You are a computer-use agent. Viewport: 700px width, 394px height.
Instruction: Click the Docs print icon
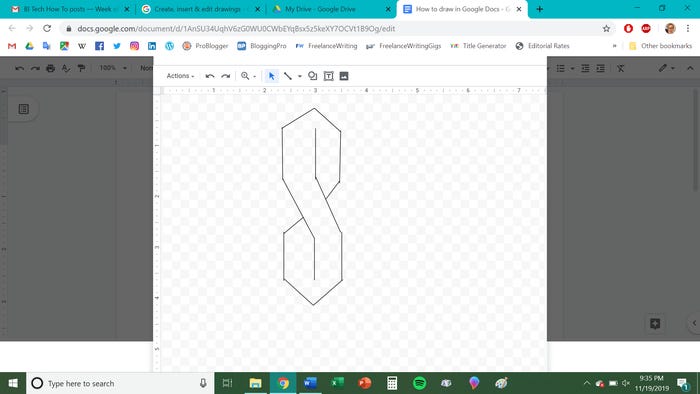pos(50,68)
